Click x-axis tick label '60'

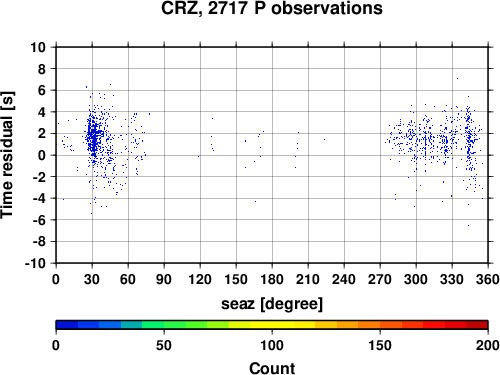(x=128, y=279)
